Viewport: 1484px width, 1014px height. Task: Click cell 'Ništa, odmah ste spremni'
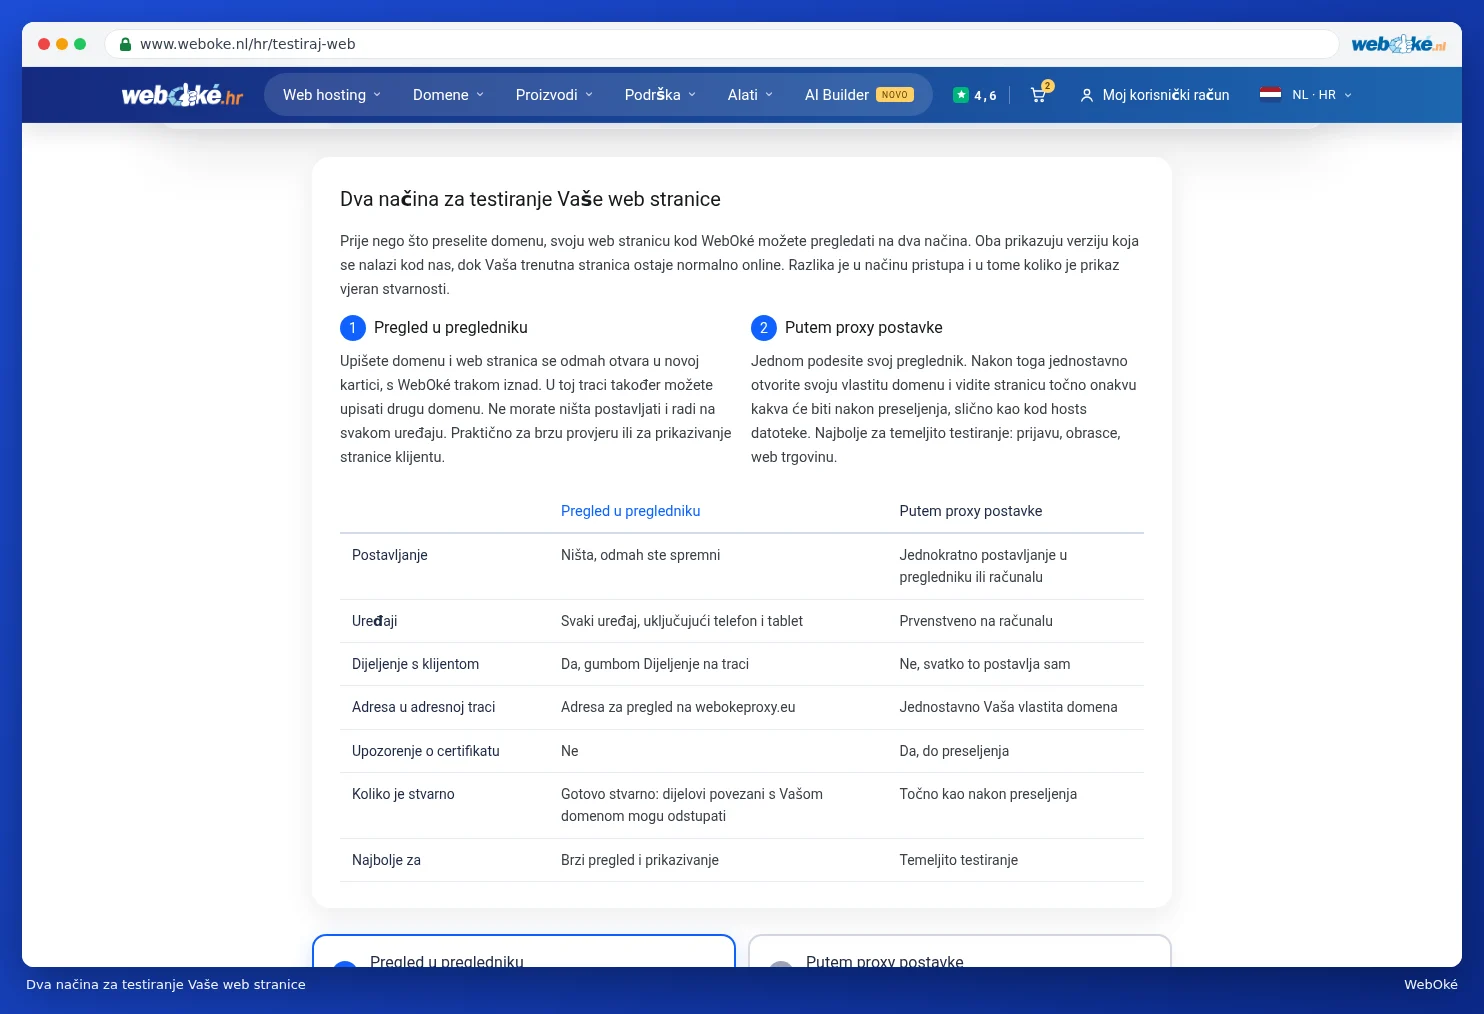[640, 555]
